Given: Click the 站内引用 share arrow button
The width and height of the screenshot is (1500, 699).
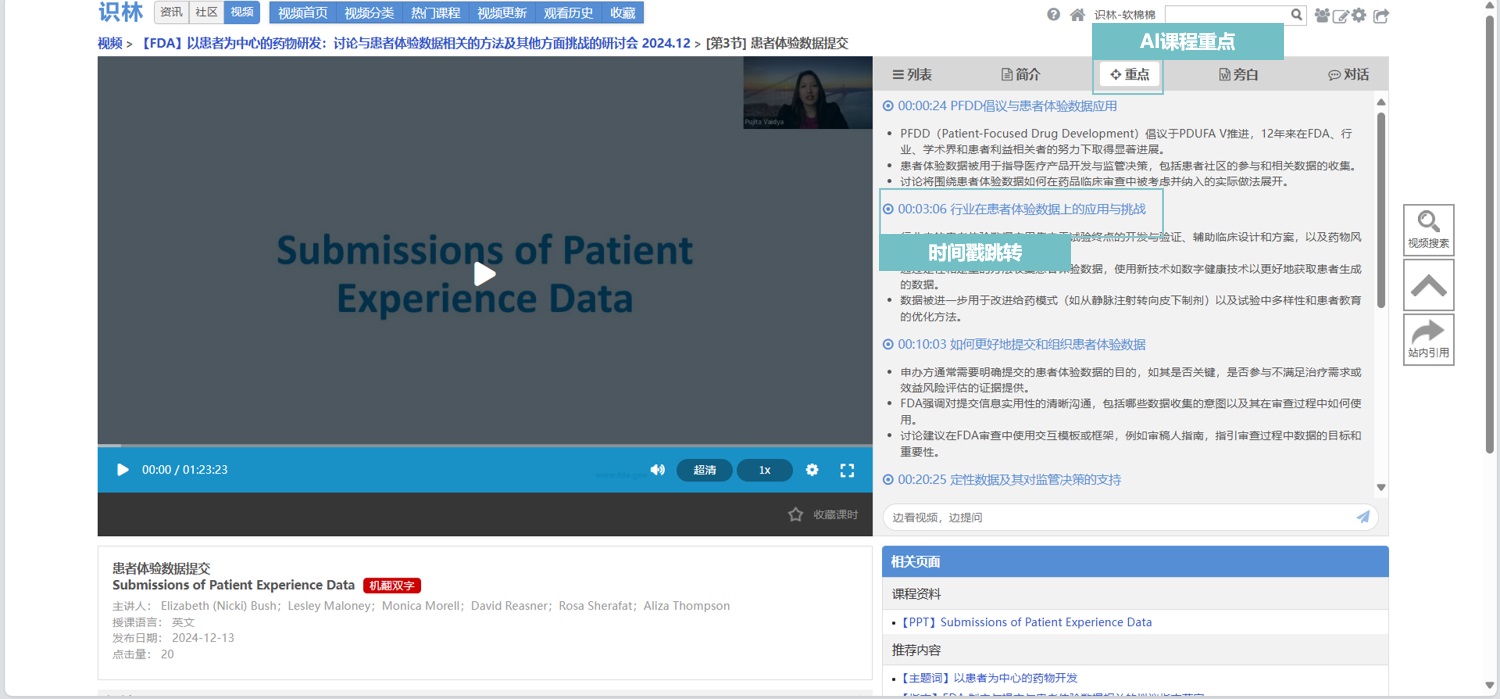Looking at the screenshot, I should coord(1428,339).
